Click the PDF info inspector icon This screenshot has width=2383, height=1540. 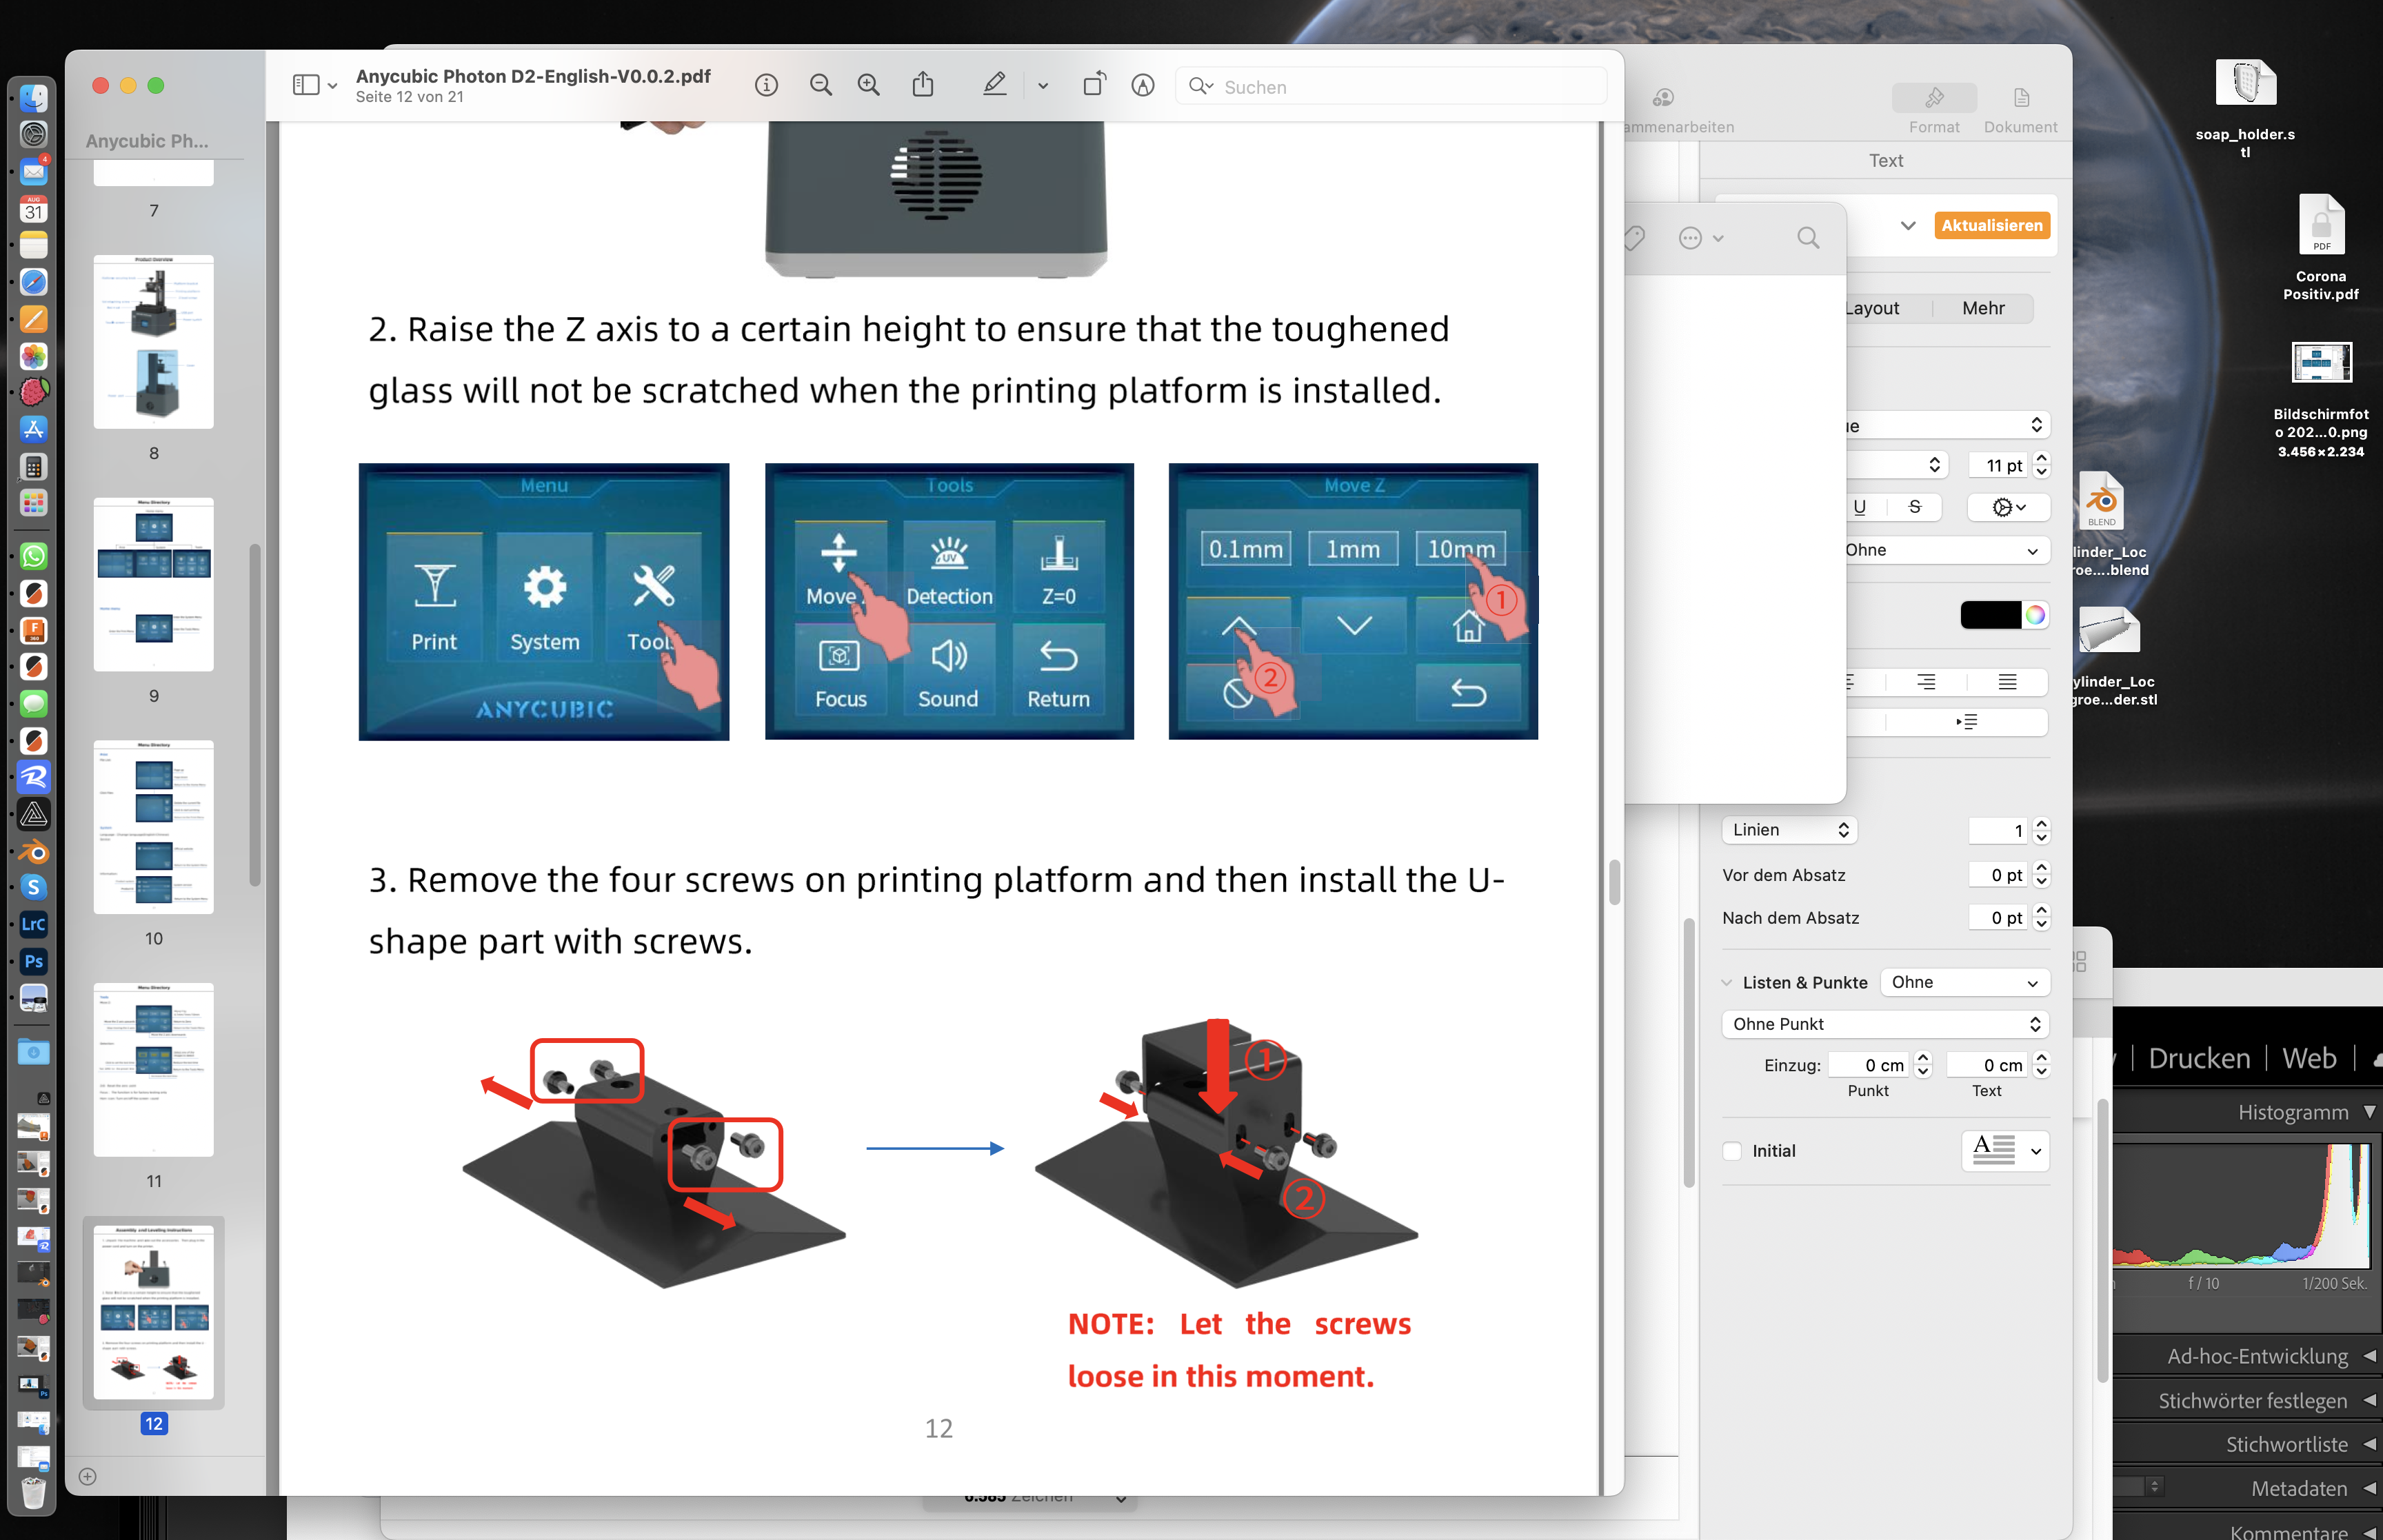point(766,86)
